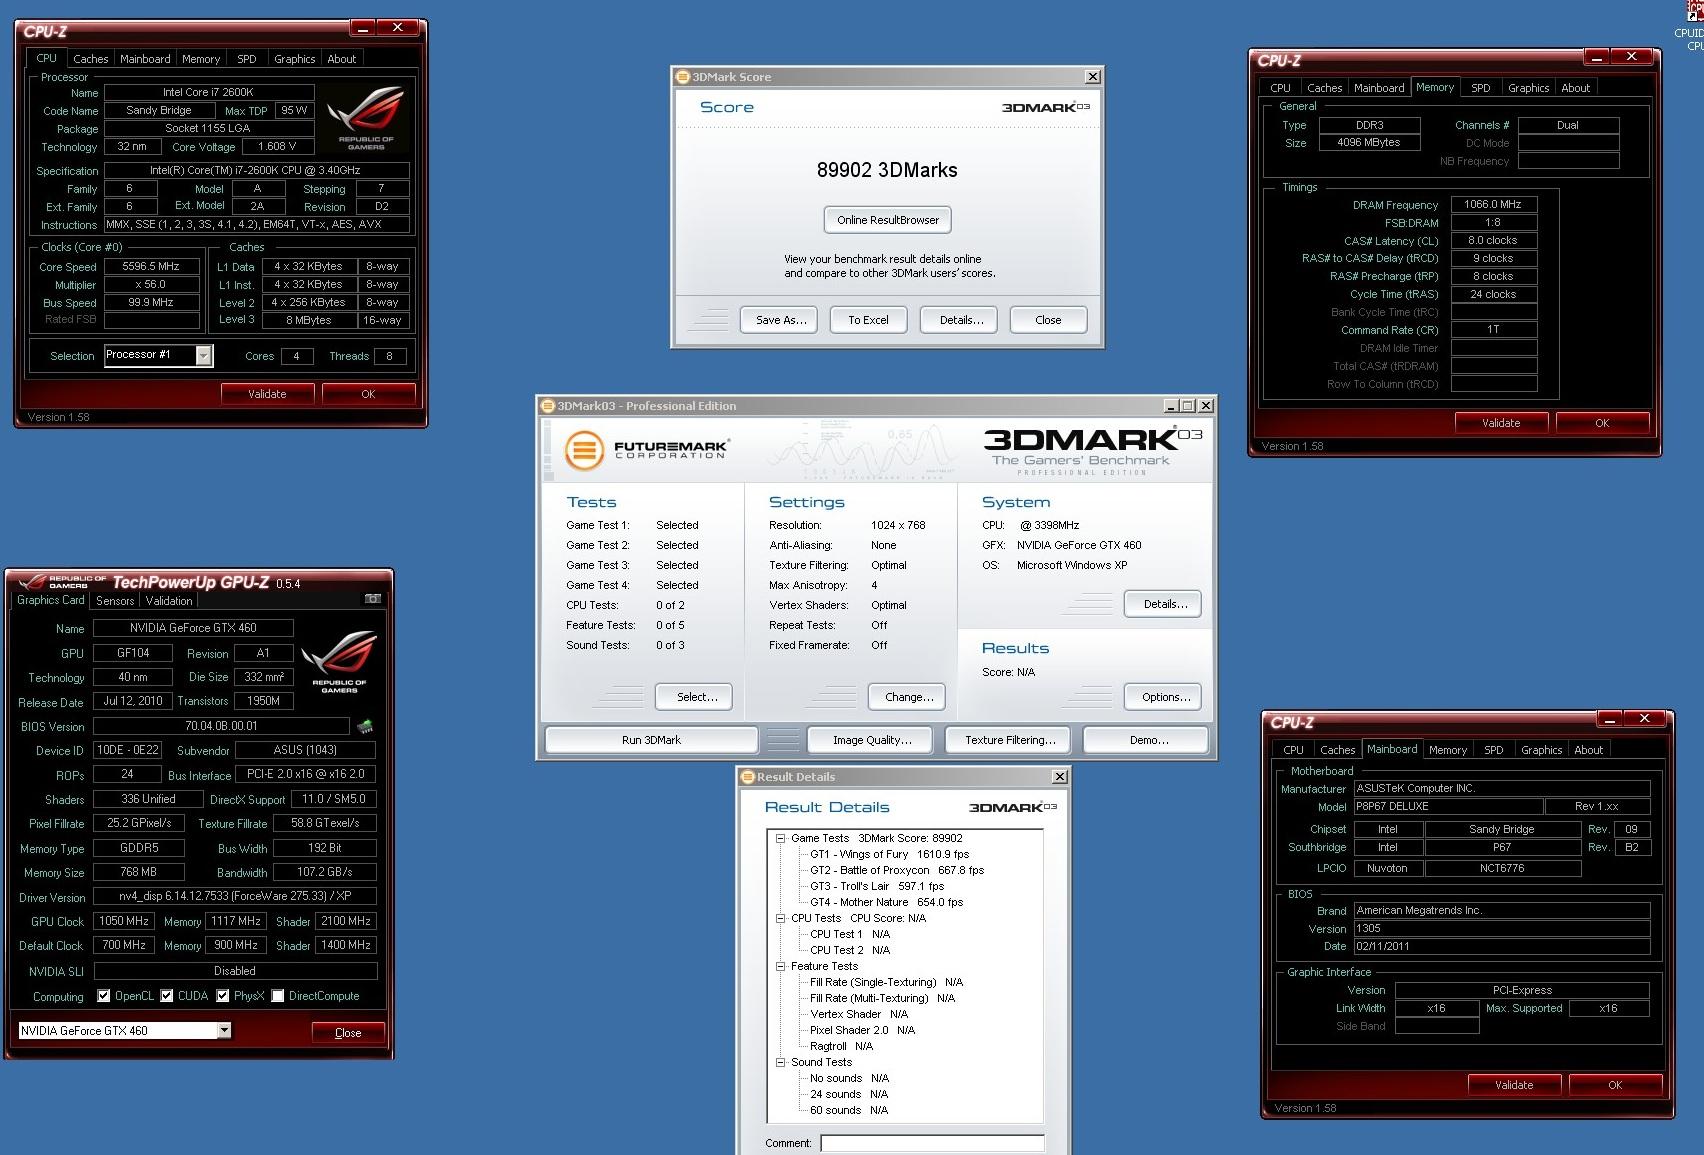This screenshot has height=1155, width=1704.
Task: Select GT1 - Wings of Fury result row
Action: click(x=889, y=854)
